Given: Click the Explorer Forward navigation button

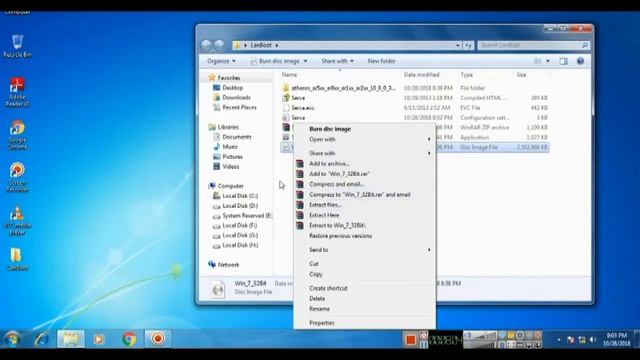Looking at the screenshot, I should 220,45.
